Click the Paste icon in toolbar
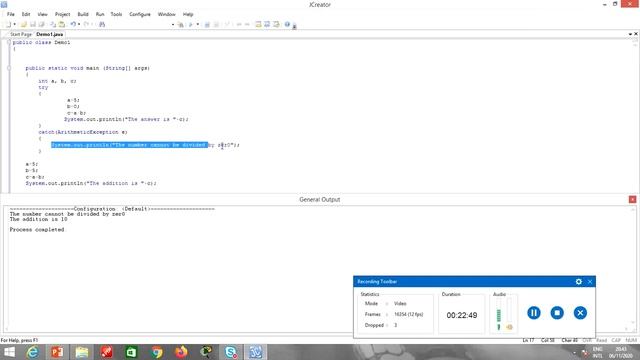The height and width of the screenshot is (360, 640). click(x=62, y=24)
